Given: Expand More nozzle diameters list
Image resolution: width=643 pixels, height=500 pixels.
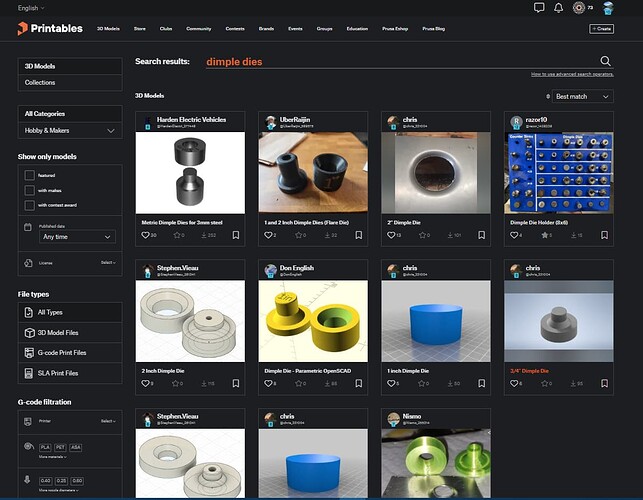Looking at the screenshot, I should tap(58, 490).
